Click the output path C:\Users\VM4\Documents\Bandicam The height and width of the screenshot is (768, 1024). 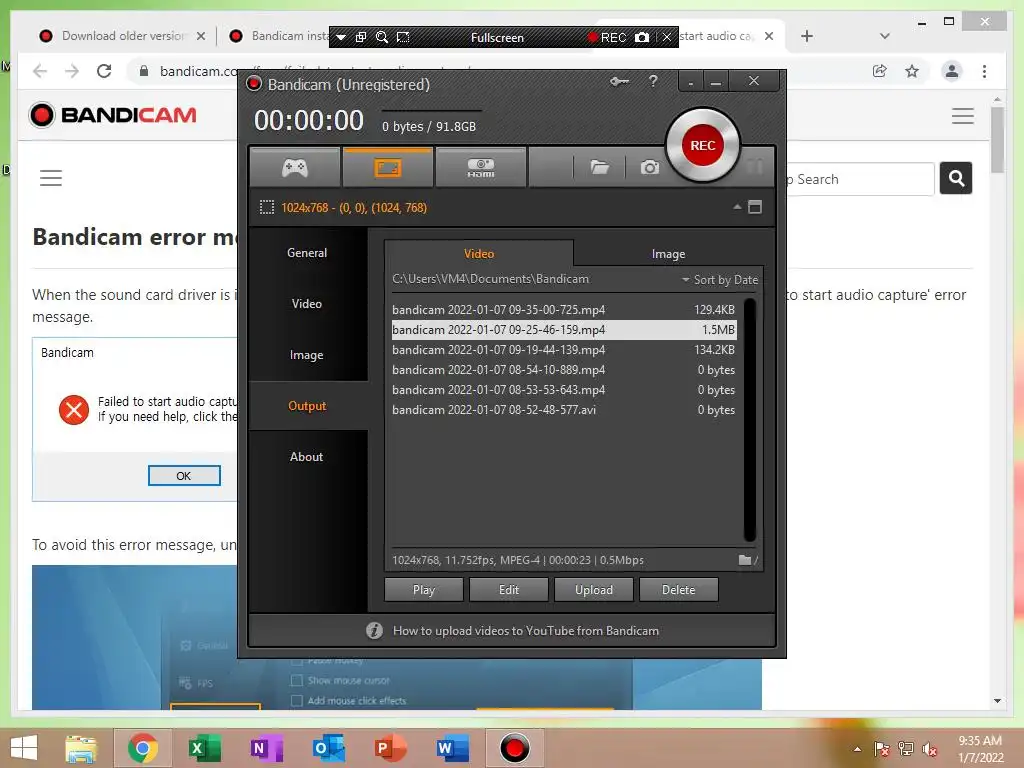point(490,279)
